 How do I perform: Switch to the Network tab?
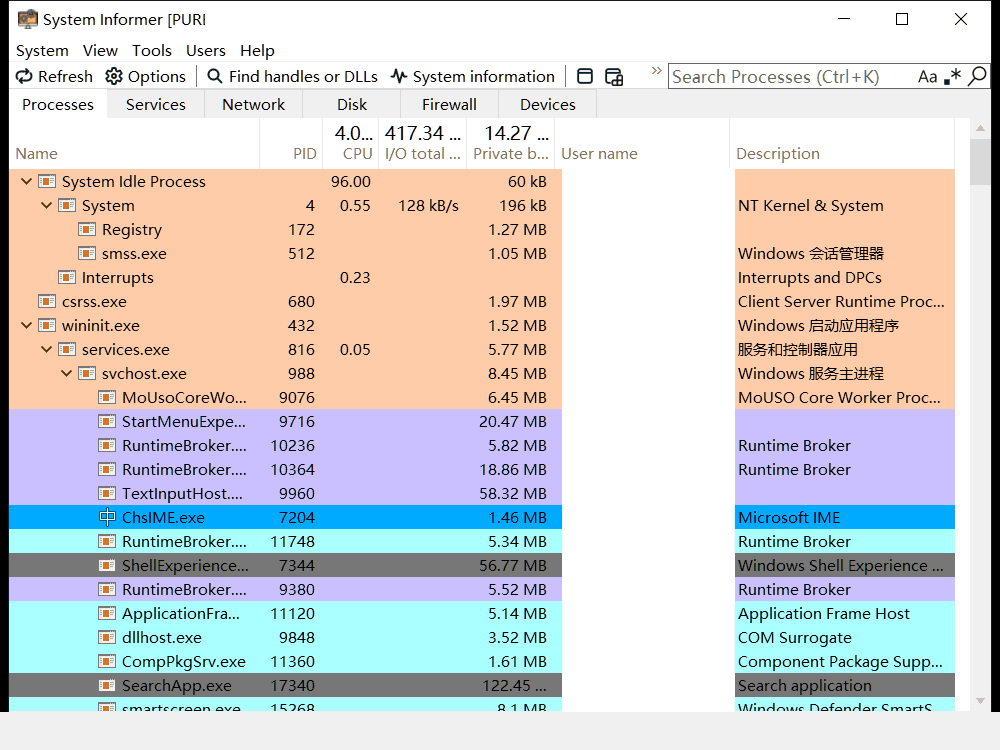(x=253, y=105)
